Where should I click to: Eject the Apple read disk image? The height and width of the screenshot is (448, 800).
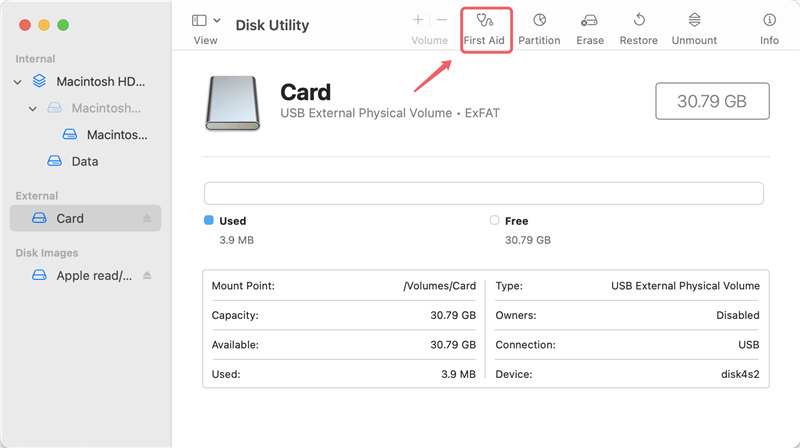pos(147,275)
